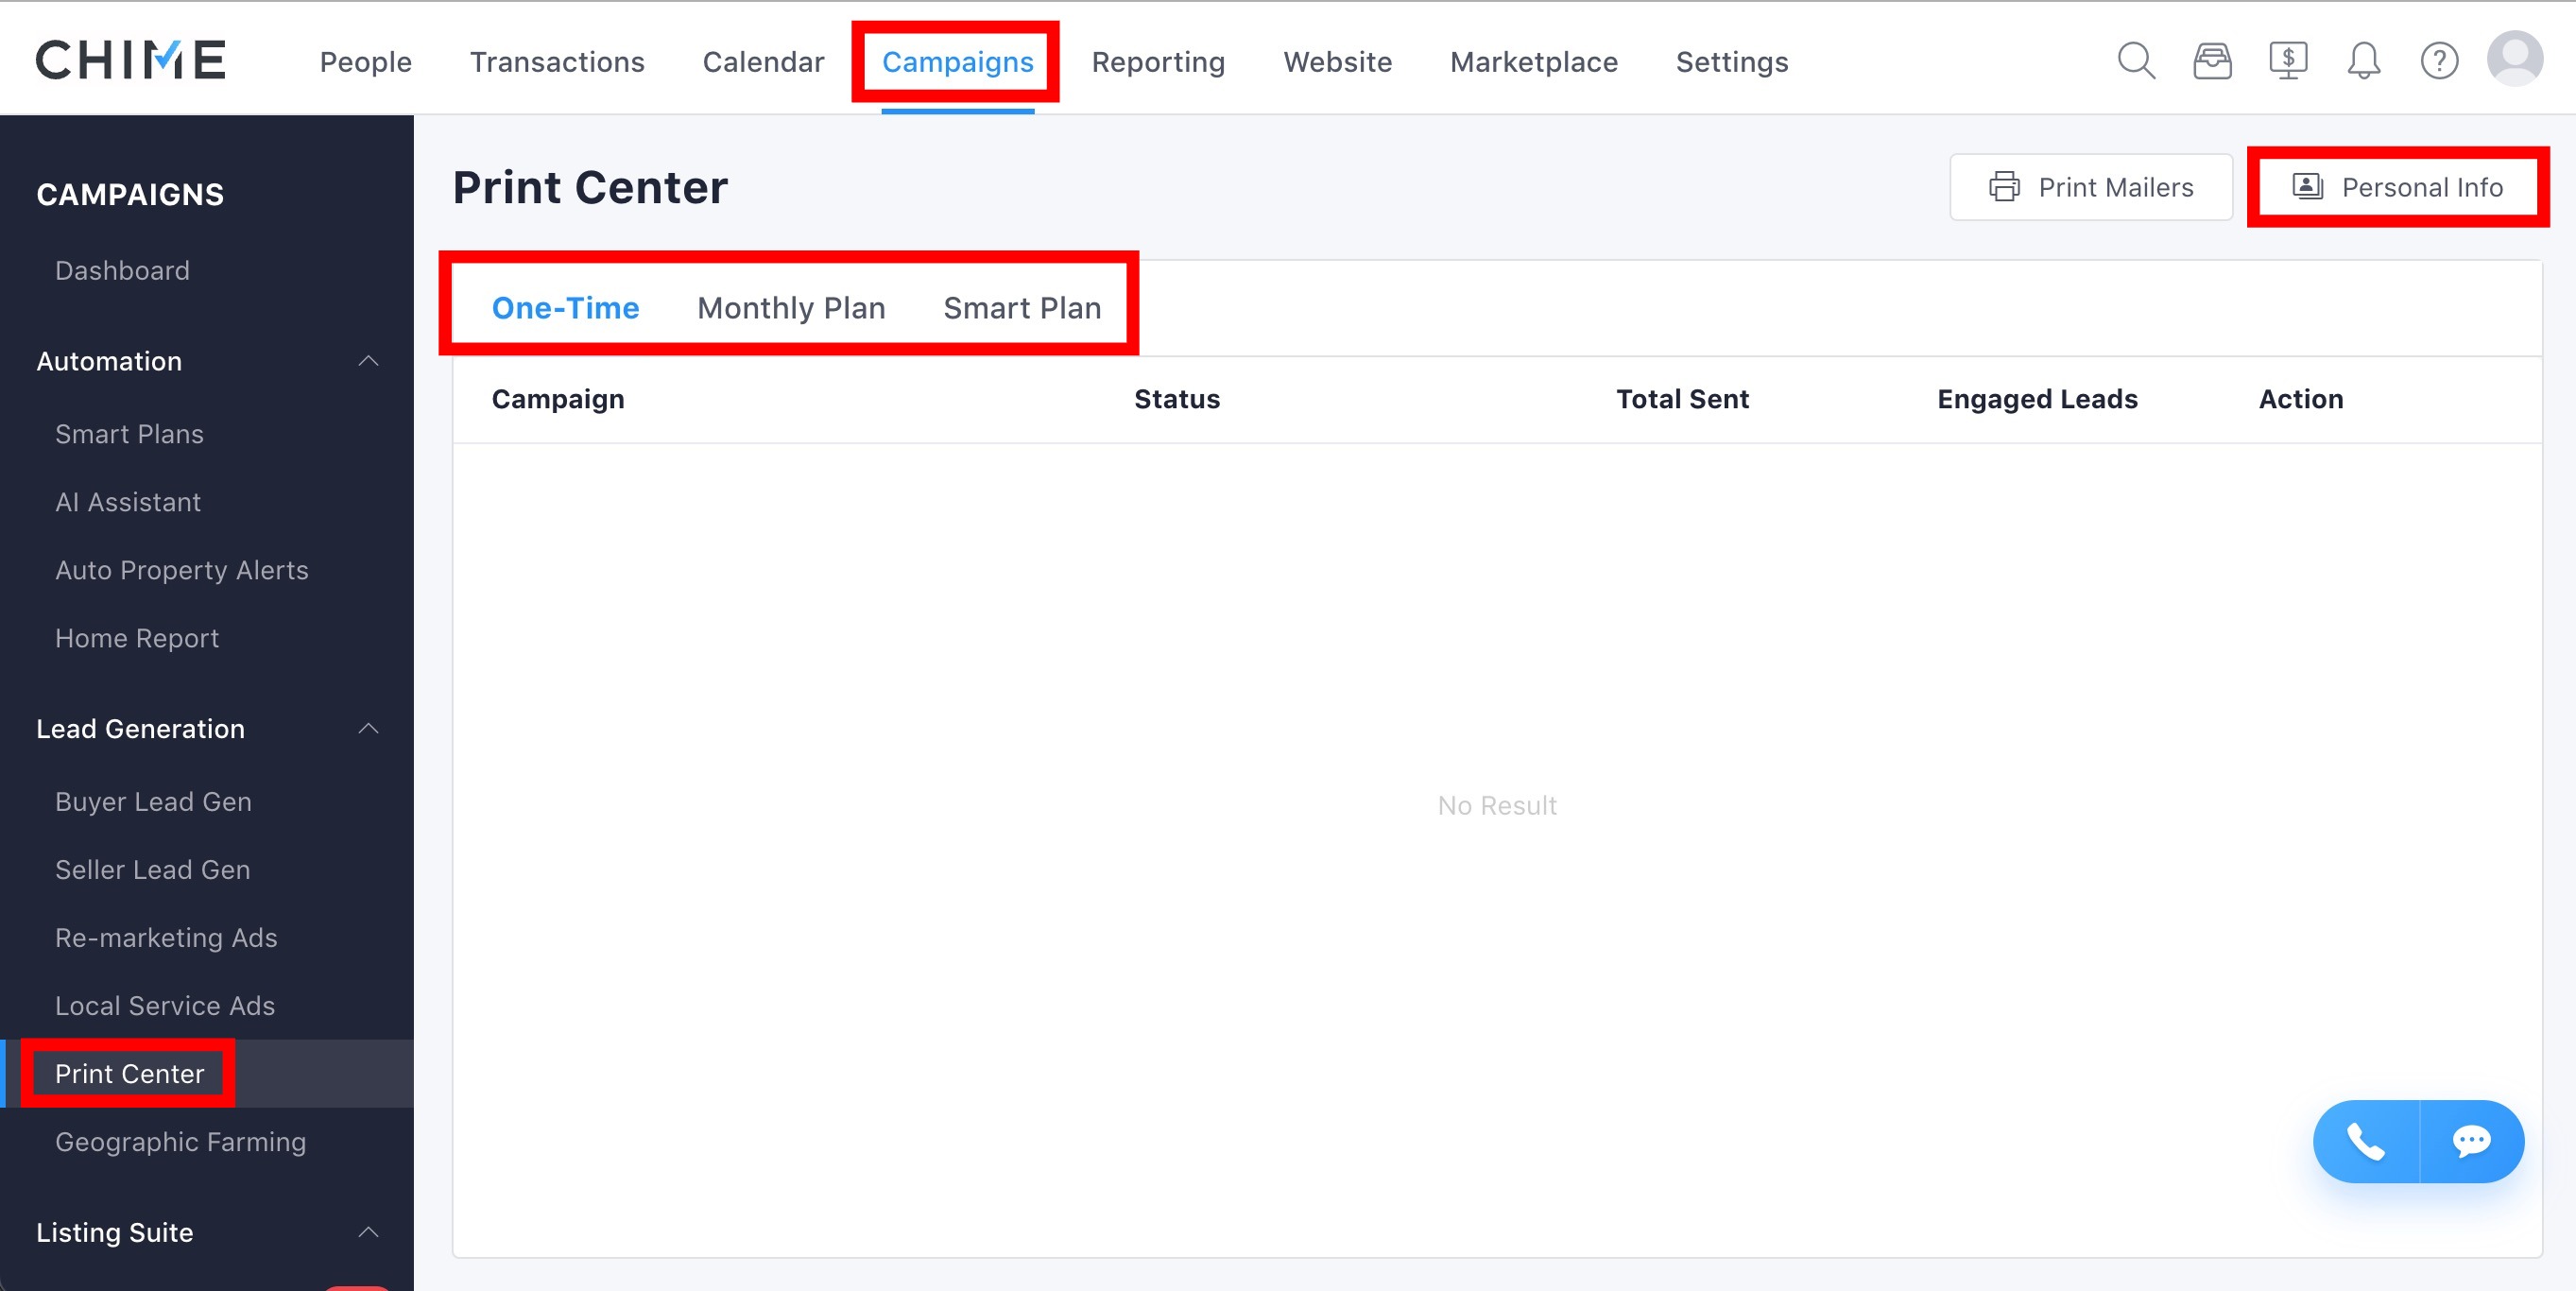
Task: Click the CHIME logo
Action: pos(131,60)
